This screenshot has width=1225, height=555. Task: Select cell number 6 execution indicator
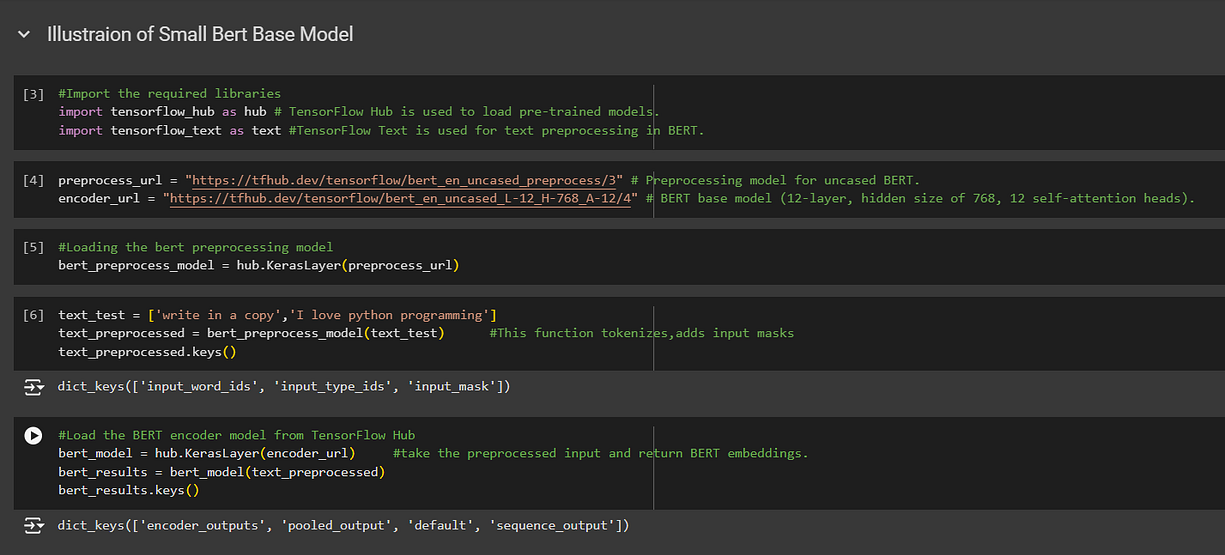click(33, 315)
